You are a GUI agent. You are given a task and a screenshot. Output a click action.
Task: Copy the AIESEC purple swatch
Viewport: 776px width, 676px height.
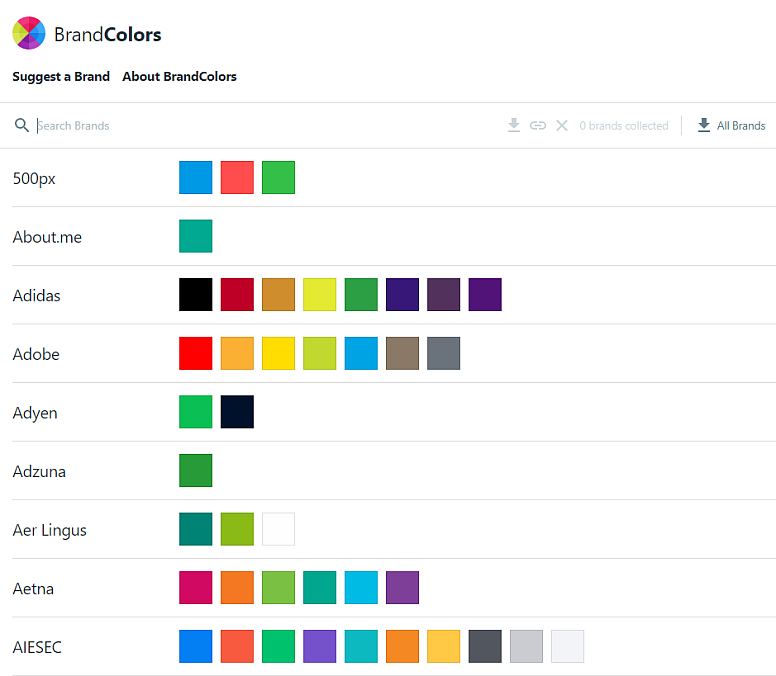click(320, 646)
